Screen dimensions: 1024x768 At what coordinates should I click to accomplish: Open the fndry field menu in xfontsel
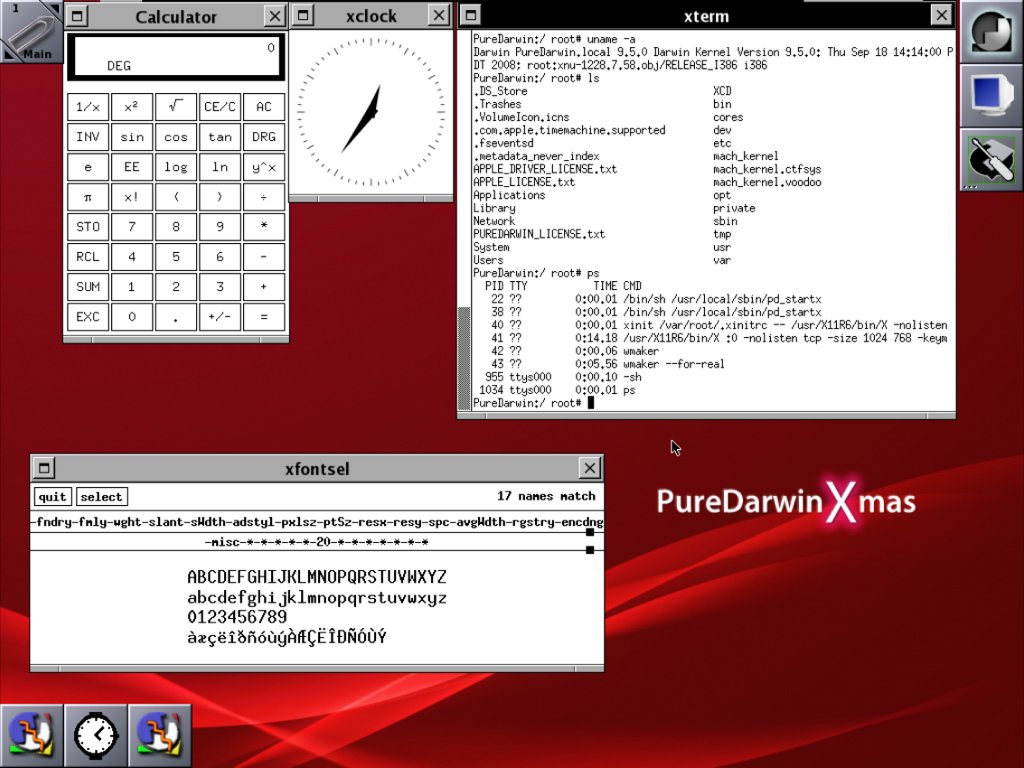pyautogui.click(x=54, y=522)
